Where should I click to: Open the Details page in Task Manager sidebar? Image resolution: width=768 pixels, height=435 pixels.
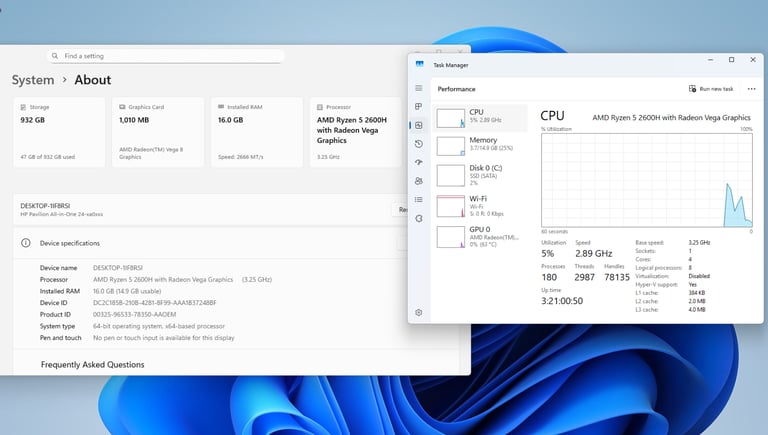[x=419, y=199]
